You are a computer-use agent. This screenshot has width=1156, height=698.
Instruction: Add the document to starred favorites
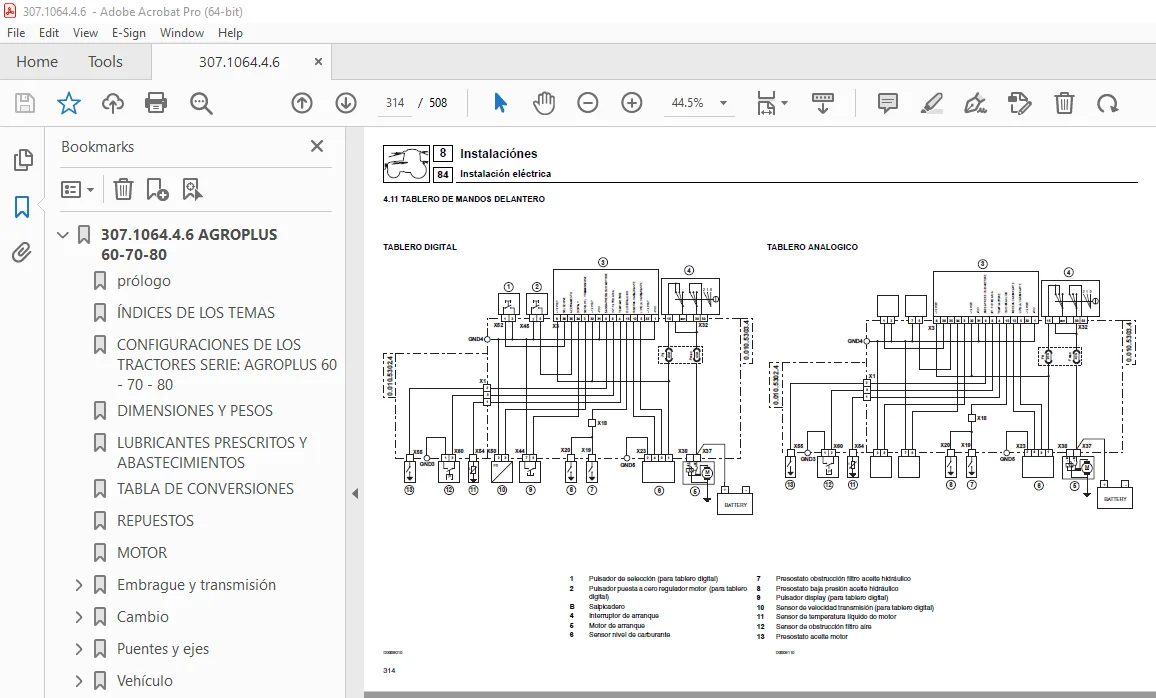tap(69, 103)
